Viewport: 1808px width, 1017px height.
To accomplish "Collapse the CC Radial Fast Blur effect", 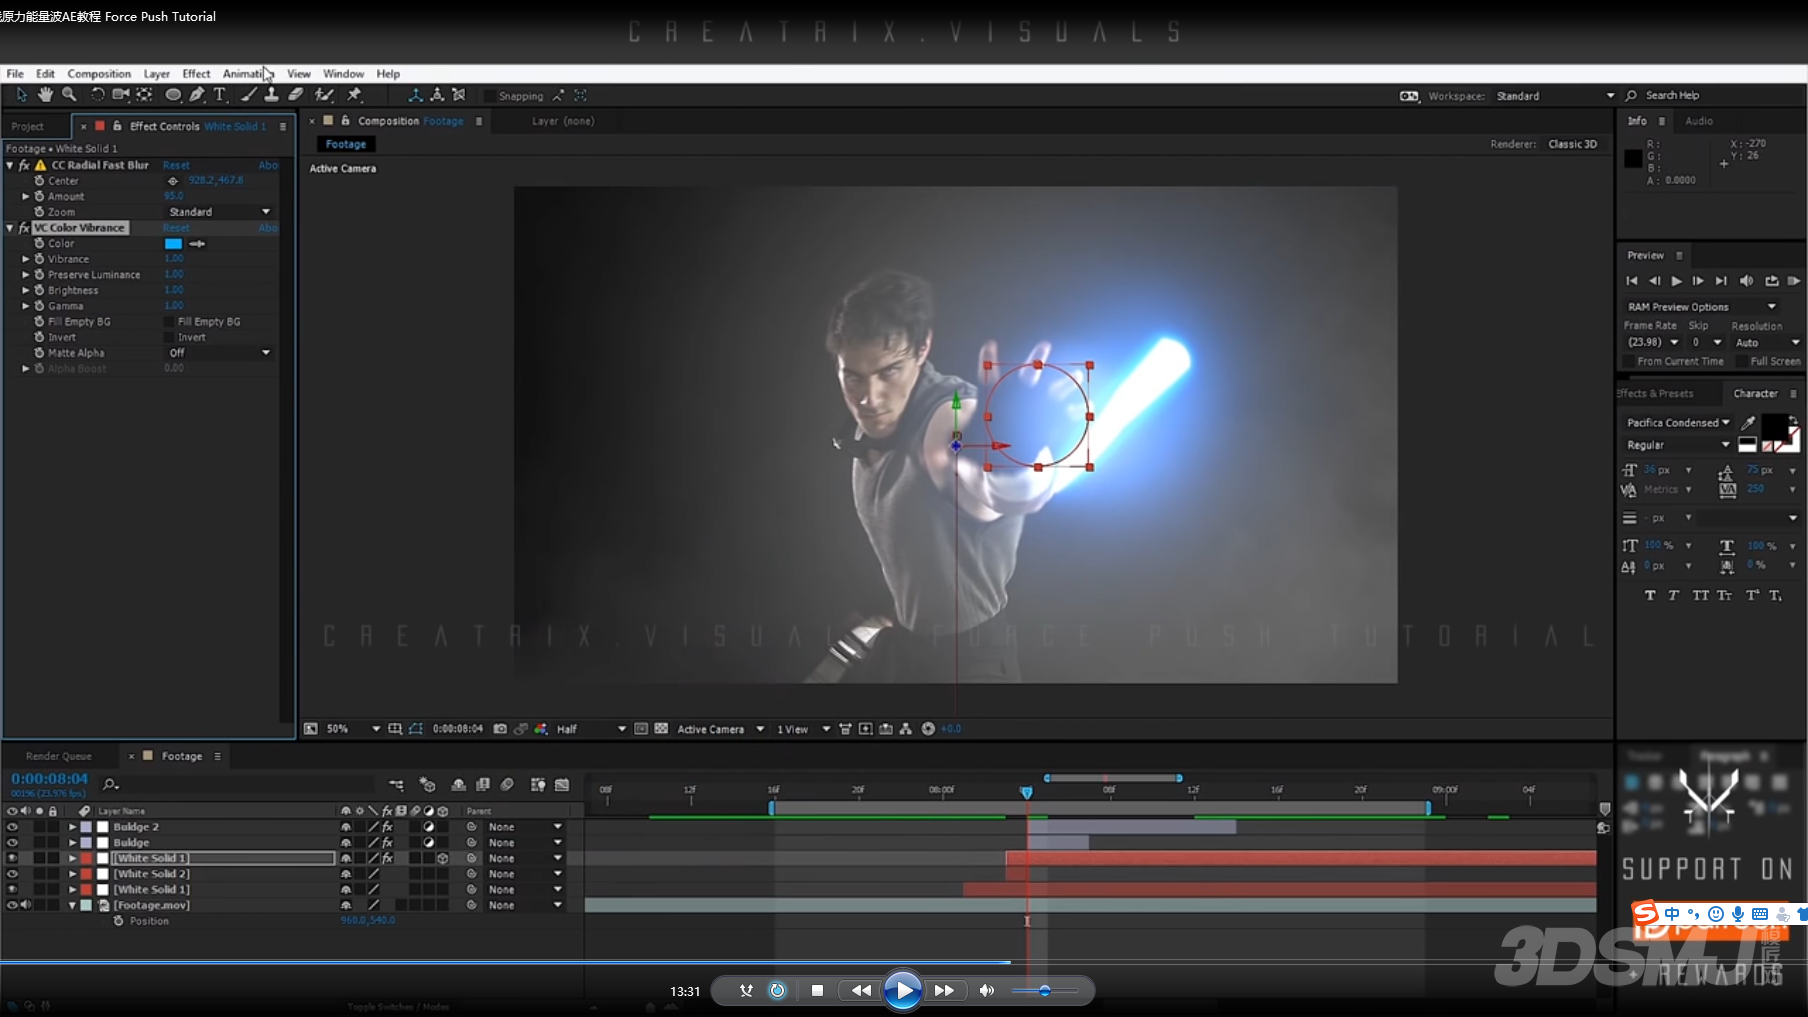I will [x=10, y=165].
